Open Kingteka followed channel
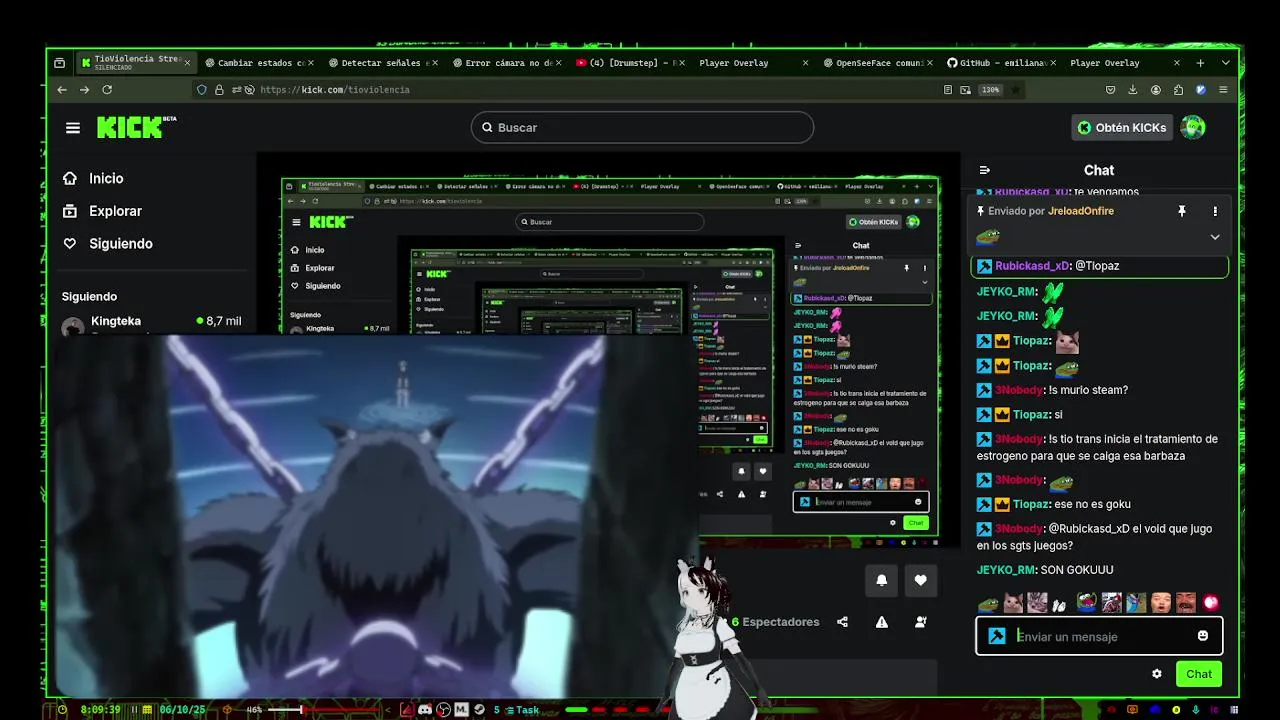Screen dimensions: 1280x720 [150, 323]
